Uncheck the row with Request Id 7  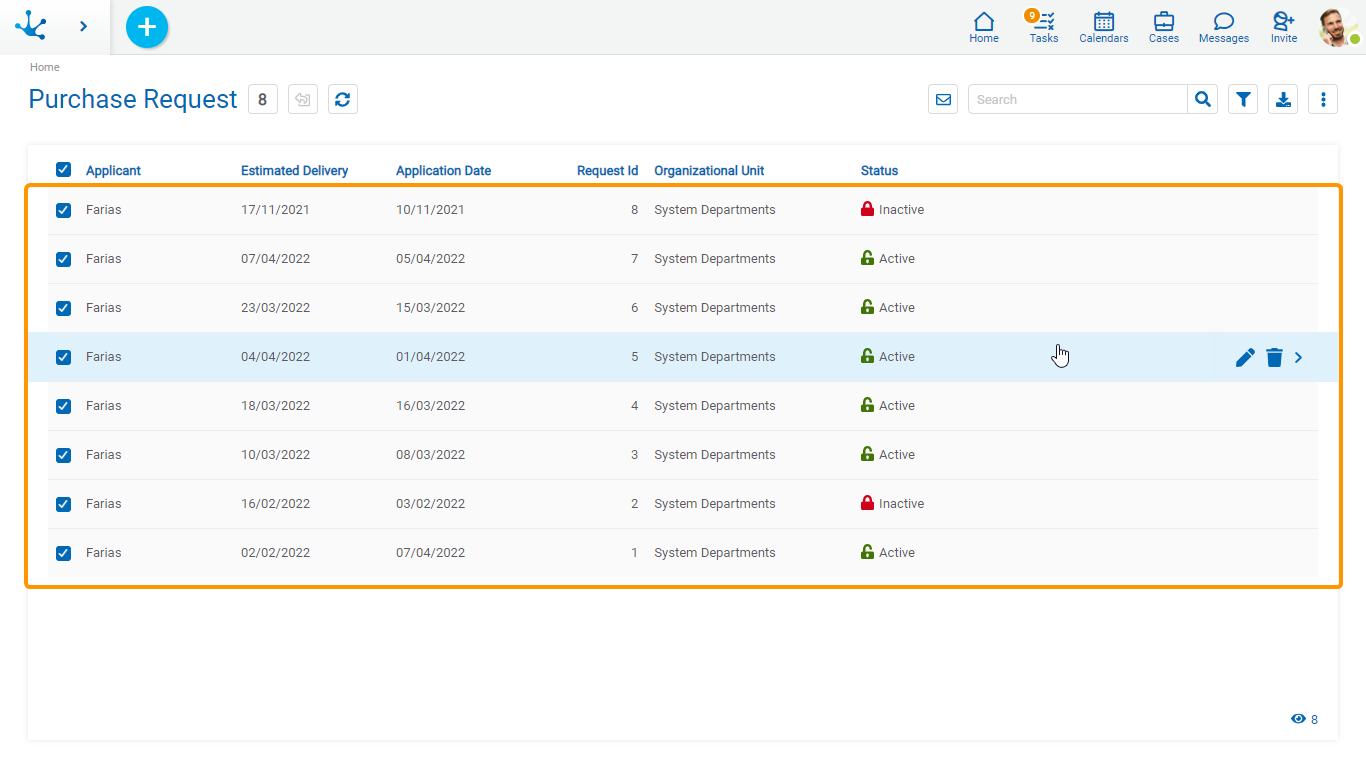click(x=63, y=259)
